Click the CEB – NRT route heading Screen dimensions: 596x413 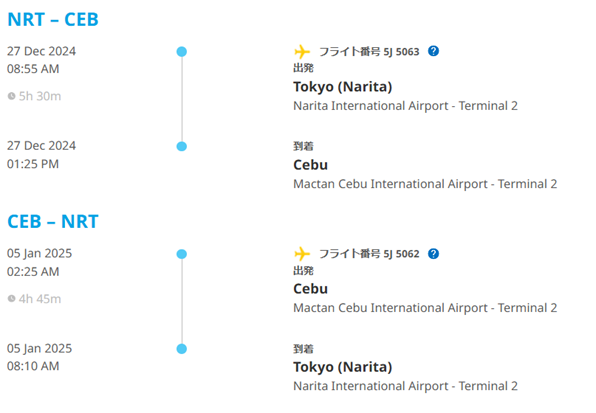click(53, 222)
